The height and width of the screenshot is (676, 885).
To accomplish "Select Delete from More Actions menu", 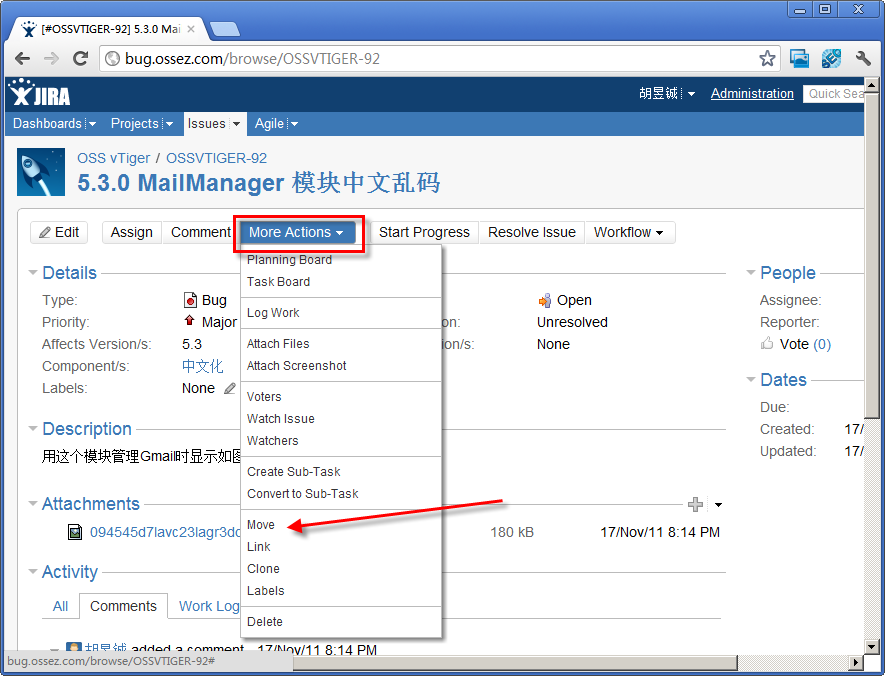I will point(341,622).
